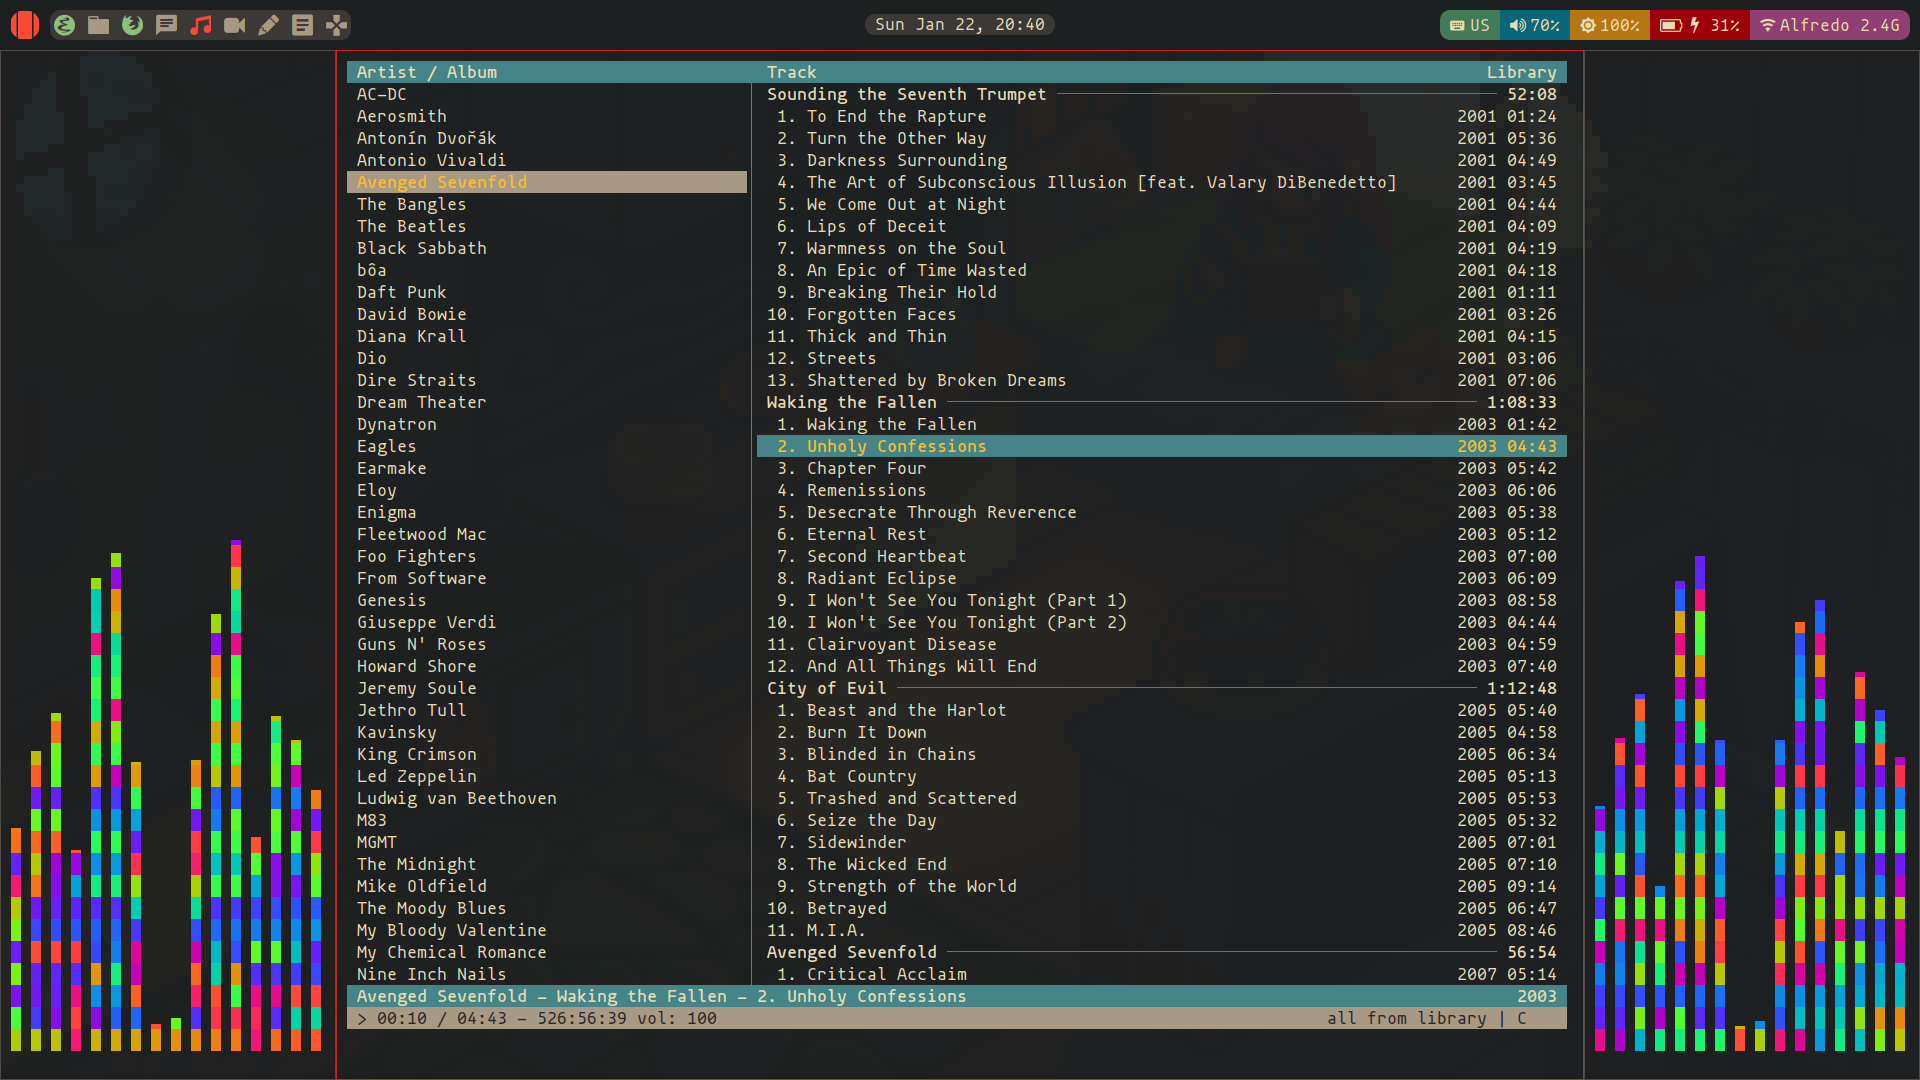The width and height of the screenshot is (1920, 1080).
Task: Click the chat/messaging icon in taskbar
Action: tap(167, 24)
